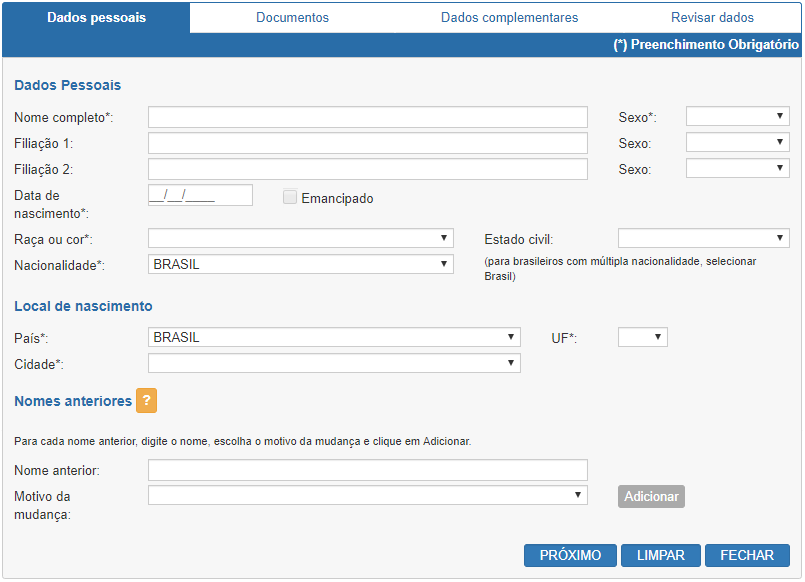Expand the Cidade dropdown
The height and width of the screenshot is (582, 805).
(334, 363)
